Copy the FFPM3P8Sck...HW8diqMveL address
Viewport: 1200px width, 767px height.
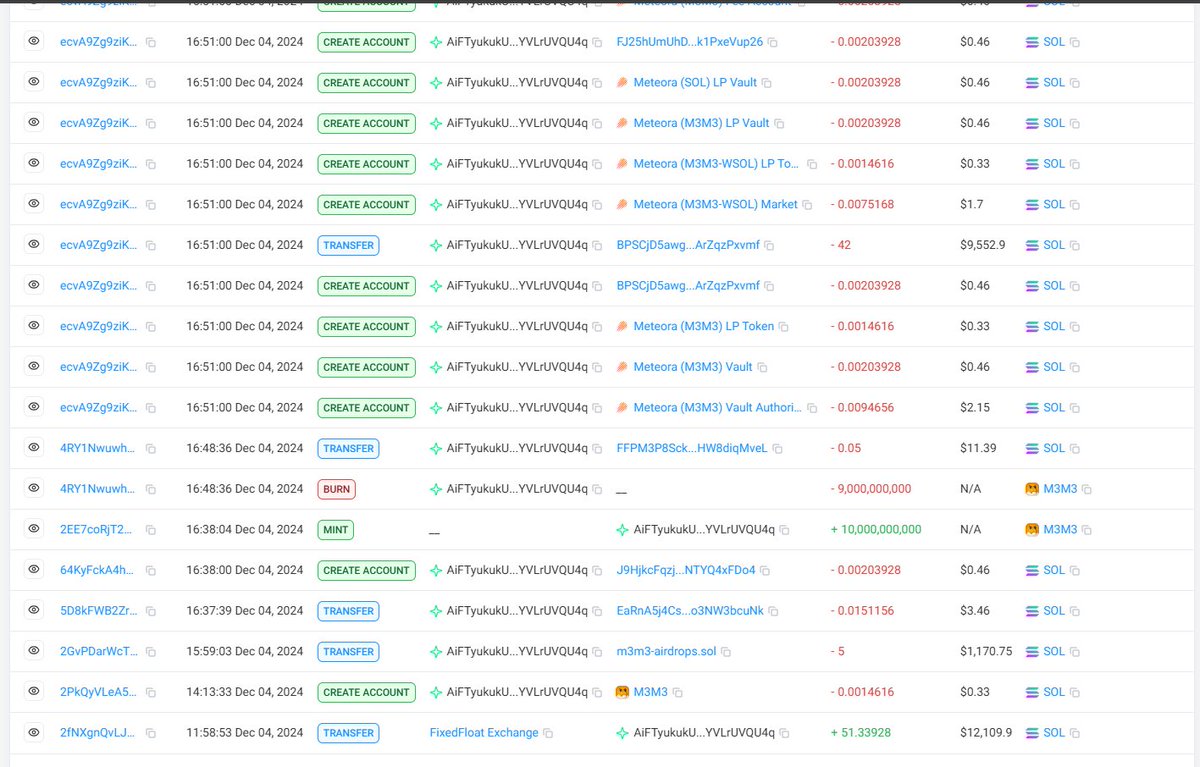pos(778,449)
